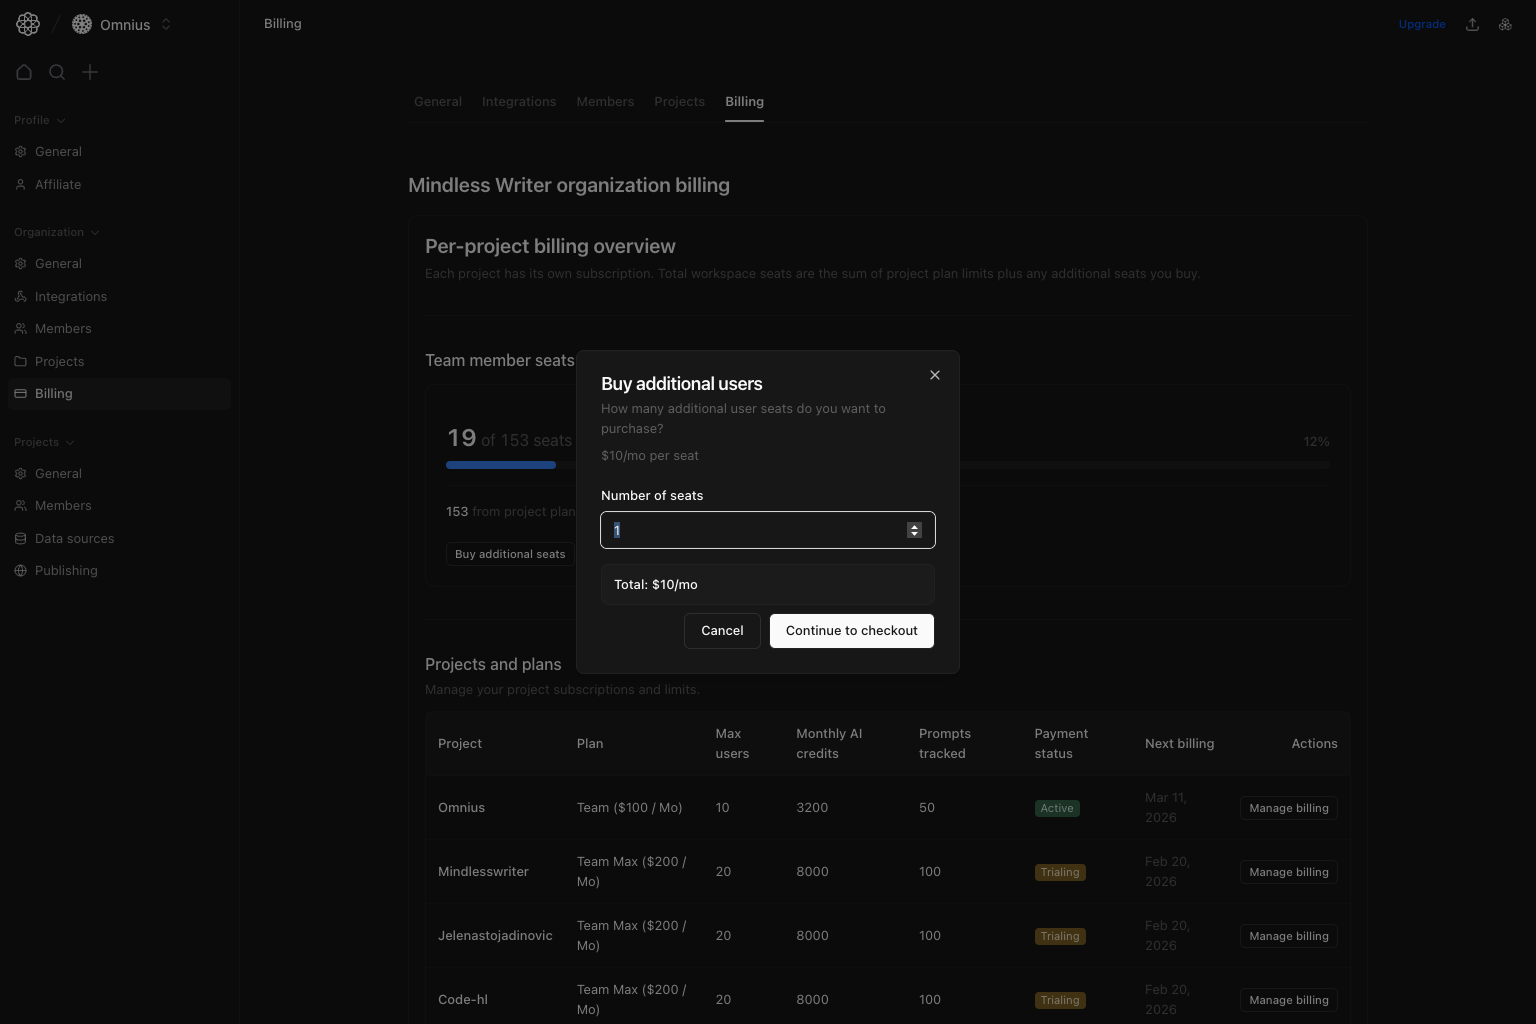Select the Integrations icon under Organization

coord(21,296)
